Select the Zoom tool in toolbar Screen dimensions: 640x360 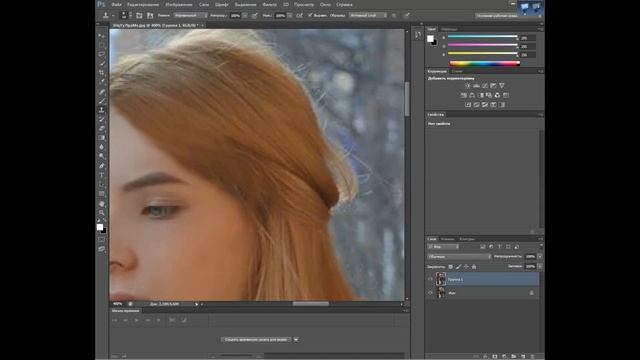coord(101,212)
